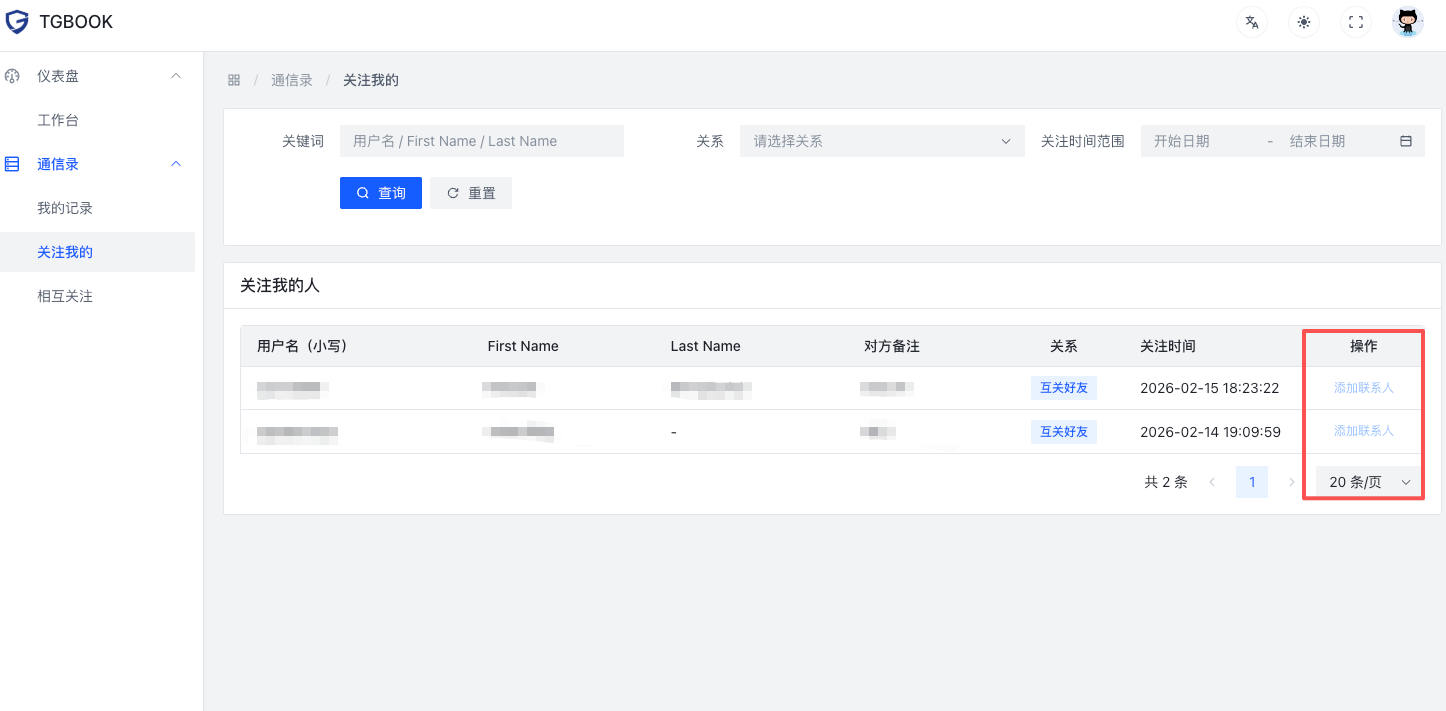Open the 请选择关系 dropdown
The height and width of the screenshot is (711, 1446).
[882, 141]
